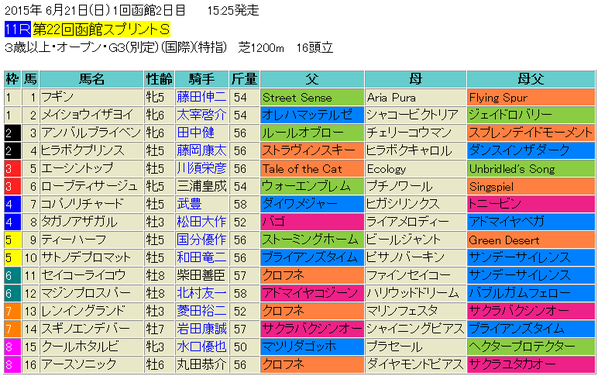Open jockey link 北村友一
Image resolution: width=598 pixels, height=376 pixels.
(201, 293)
